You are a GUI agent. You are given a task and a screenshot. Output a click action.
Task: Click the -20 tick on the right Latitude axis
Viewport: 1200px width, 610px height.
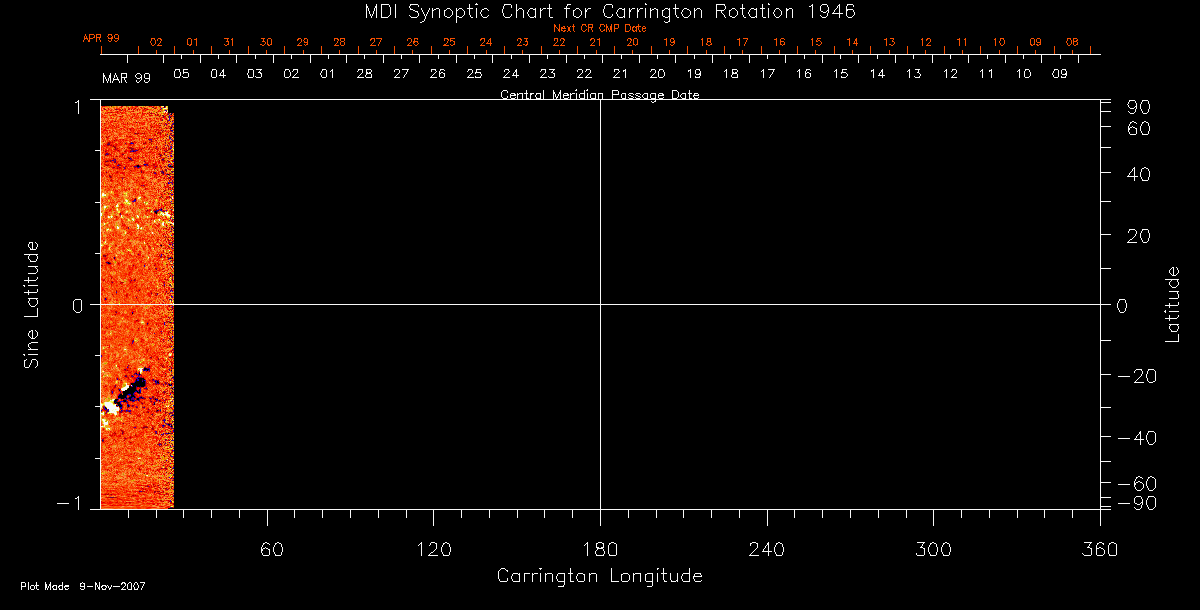tap(1135, 376)
